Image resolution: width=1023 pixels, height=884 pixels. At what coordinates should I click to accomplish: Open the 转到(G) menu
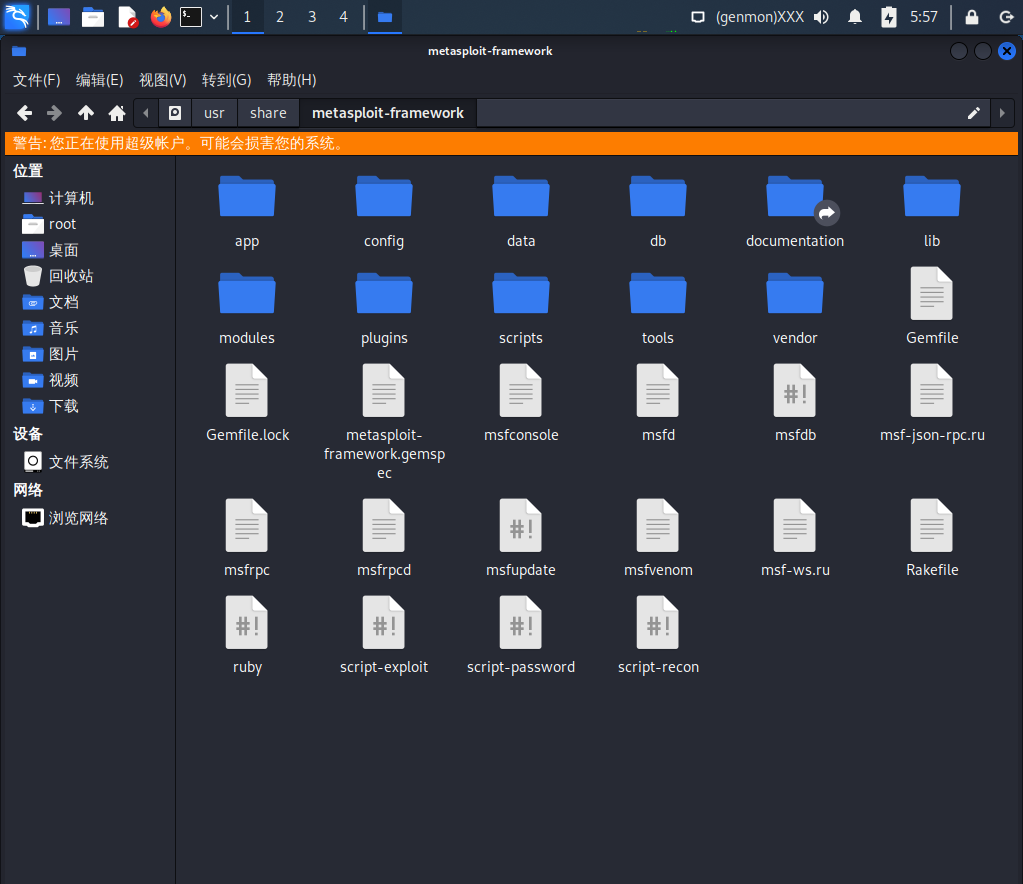(226, 80)
